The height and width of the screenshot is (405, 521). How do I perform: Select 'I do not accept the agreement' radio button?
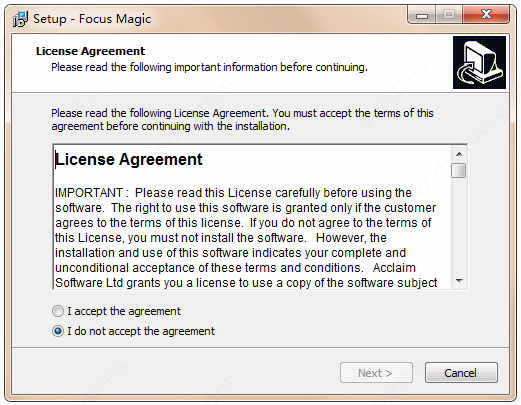(58, 331)
